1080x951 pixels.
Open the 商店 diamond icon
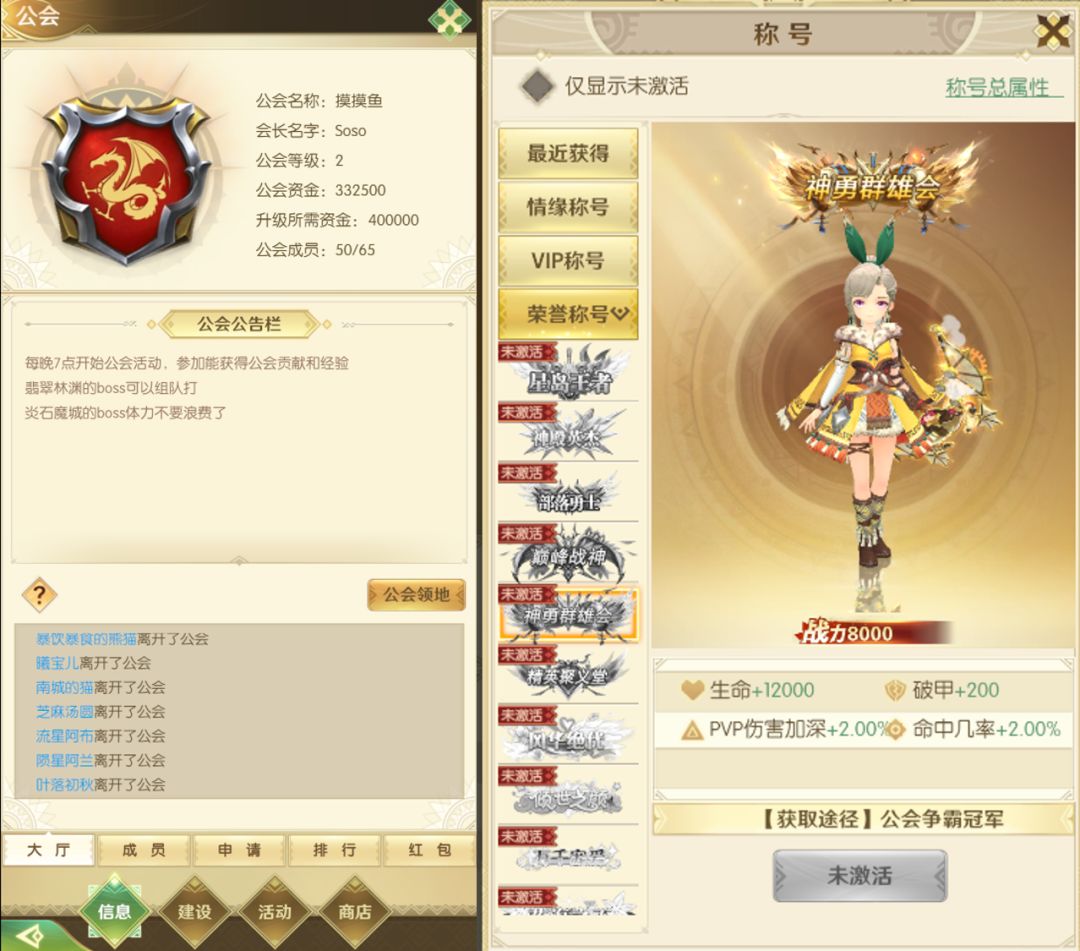(x=355, y=911)
